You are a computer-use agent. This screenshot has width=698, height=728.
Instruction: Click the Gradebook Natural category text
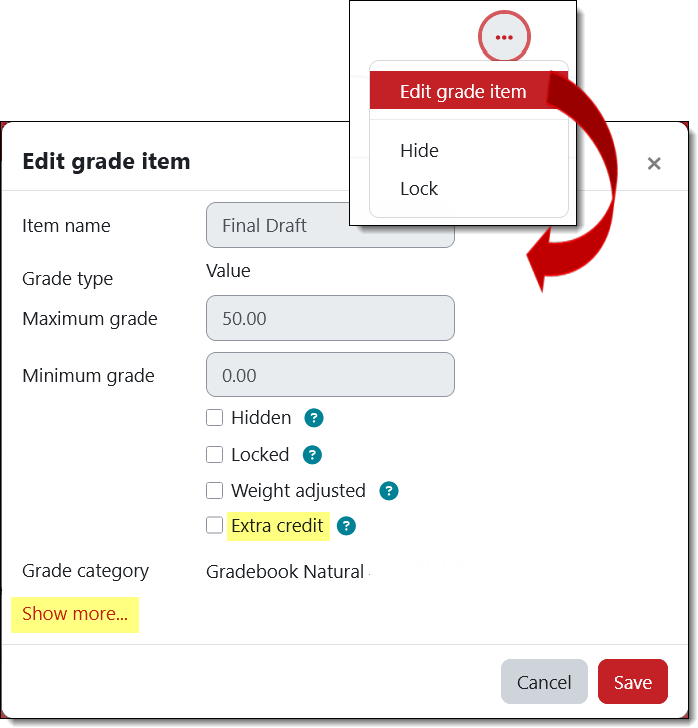click(284, 573)
